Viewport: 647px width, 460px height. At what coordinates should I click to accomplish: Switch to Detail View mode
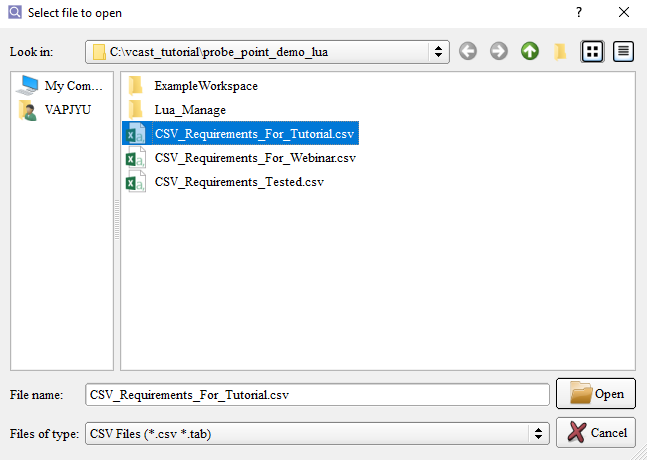[x=624, y=51]
